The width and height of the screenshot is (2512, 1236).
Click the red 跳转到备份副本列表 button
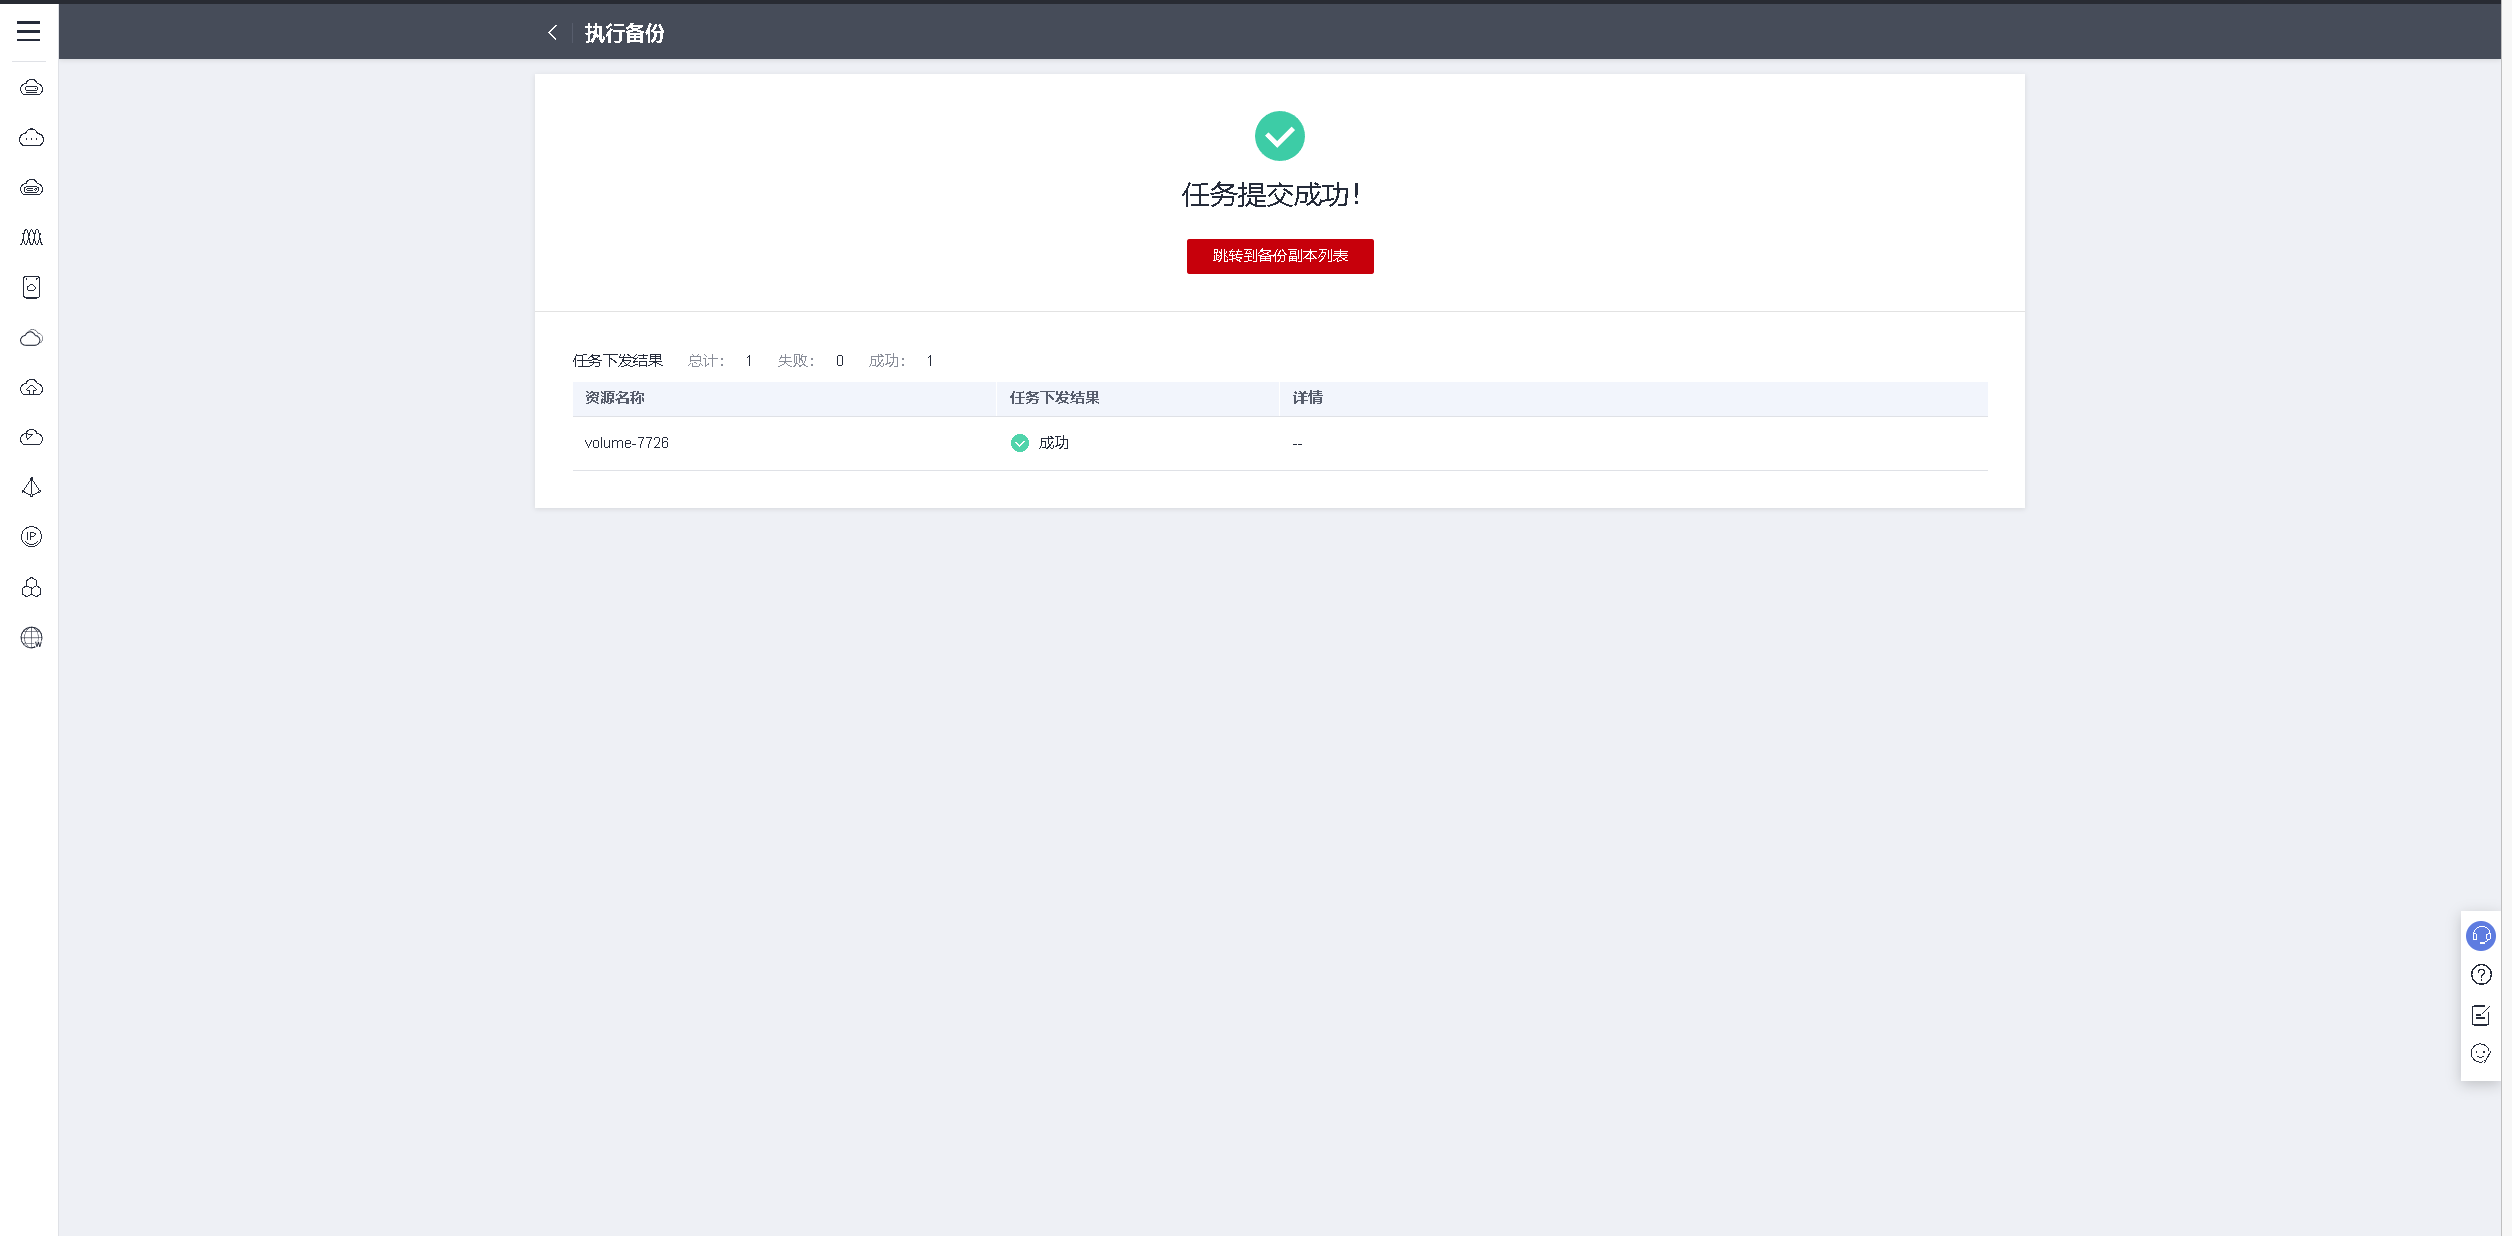pyautogui.click(x=1279, y=256)
